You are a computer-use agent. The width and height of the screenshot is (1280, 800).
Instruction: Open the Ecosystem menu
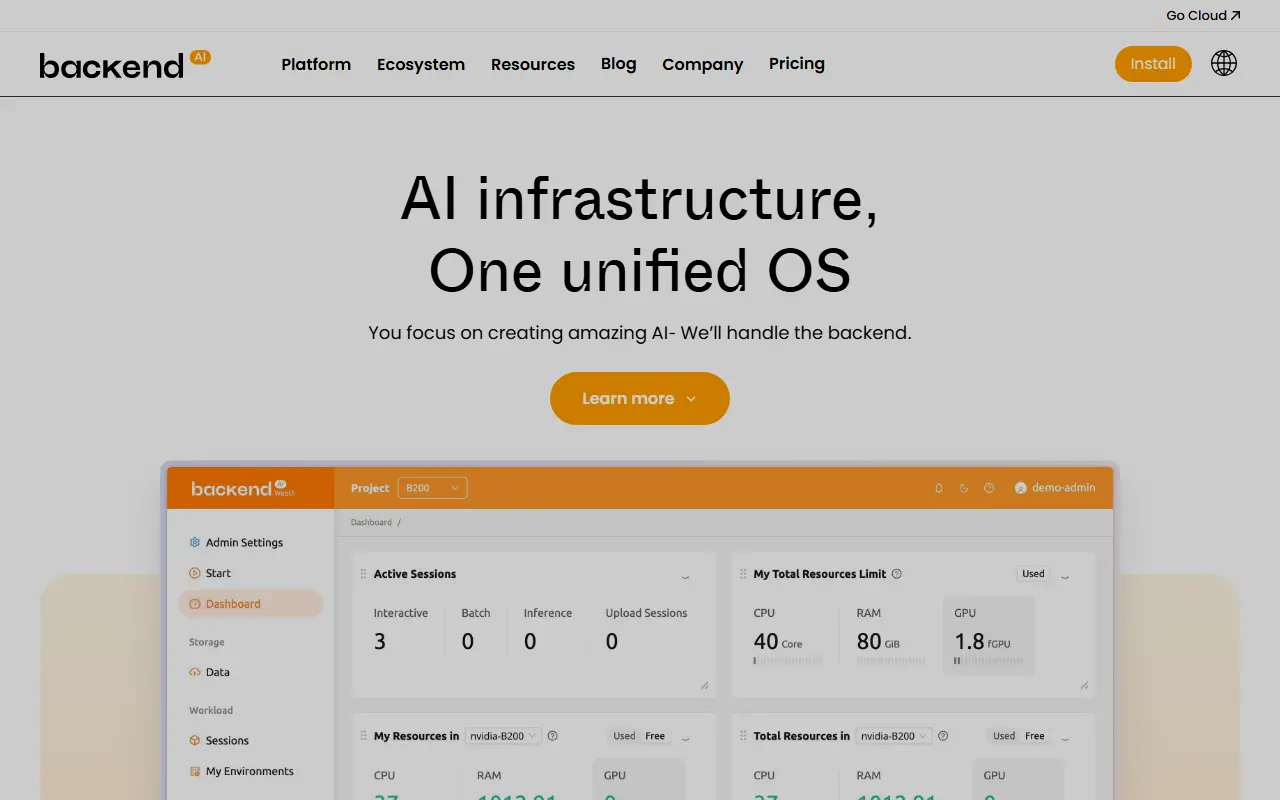click(x=421, y=64)
